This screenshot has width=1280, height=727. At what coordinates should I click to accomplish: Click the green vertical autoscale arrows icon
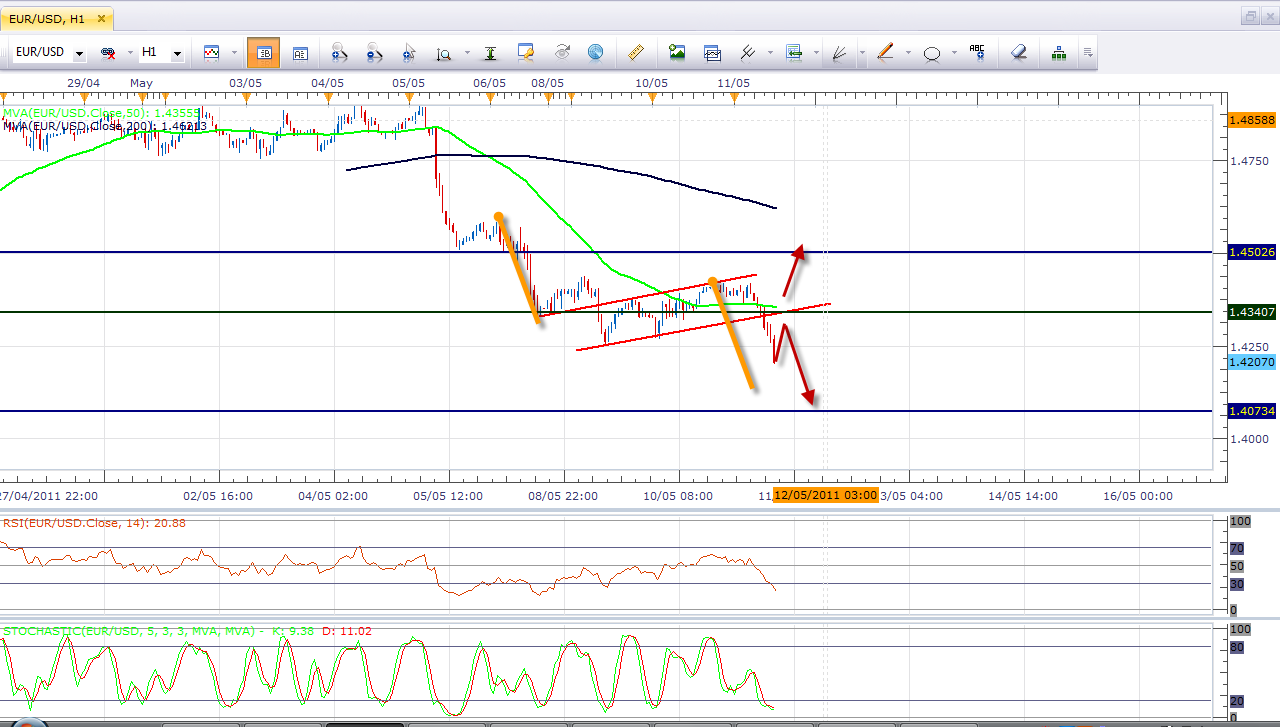pos(490,53)
